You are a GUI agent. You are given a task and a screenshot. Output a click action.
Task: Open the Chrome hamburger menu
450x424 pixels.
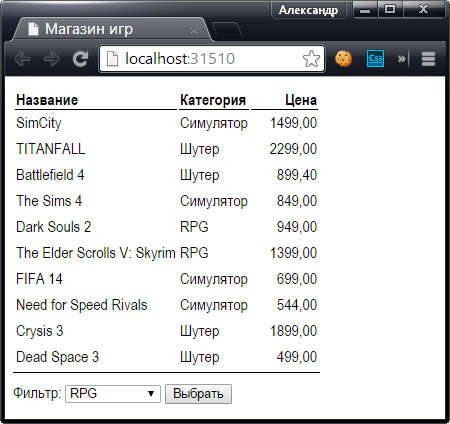click(x=428, y=59)
